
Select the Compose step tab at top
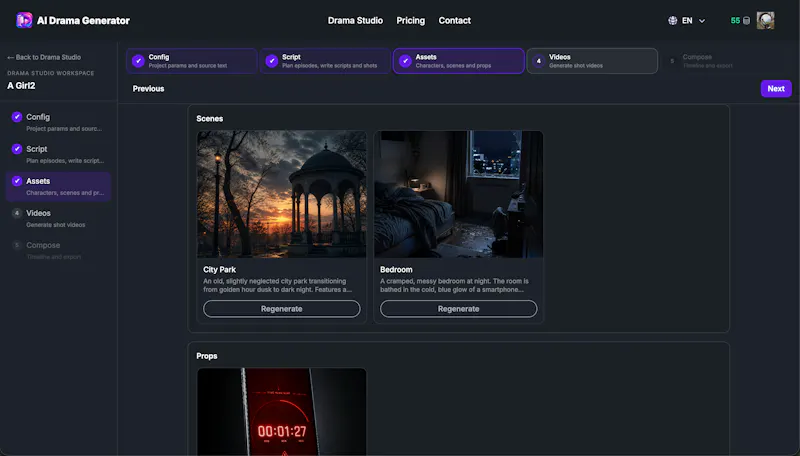coord(726,61)
